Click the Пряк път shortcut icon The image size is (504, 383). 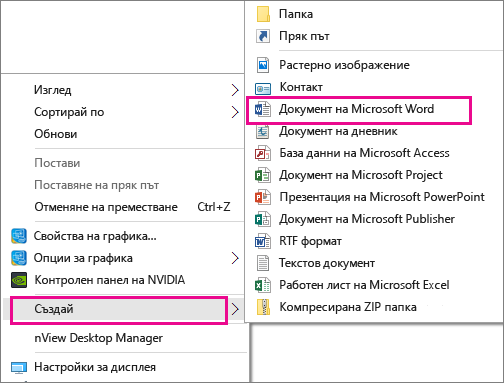click(263, 36)
